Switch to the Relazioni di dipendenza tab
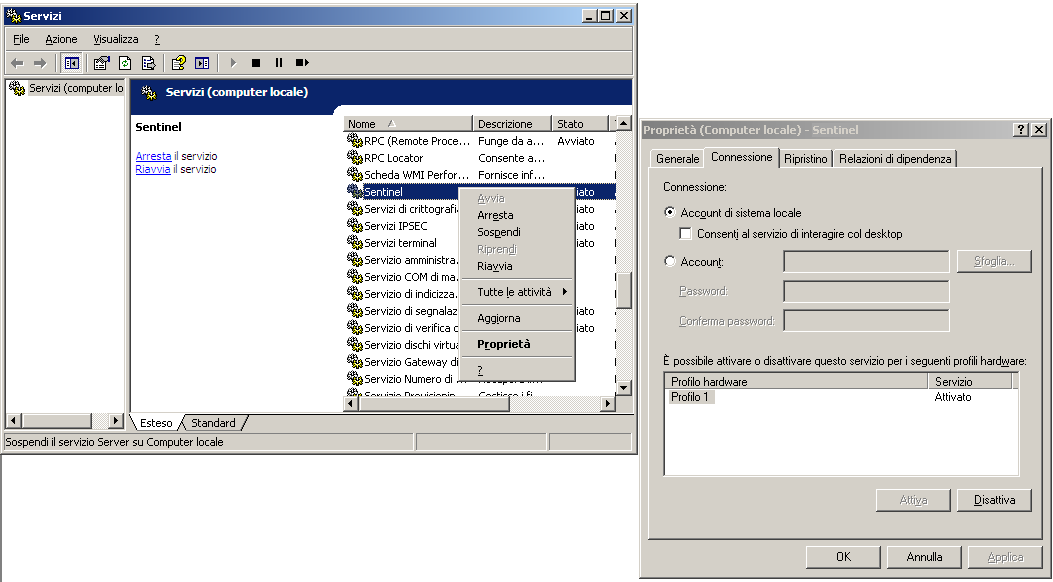The width and height of the screenshot is (1053, 582). [x=895, y=159]
